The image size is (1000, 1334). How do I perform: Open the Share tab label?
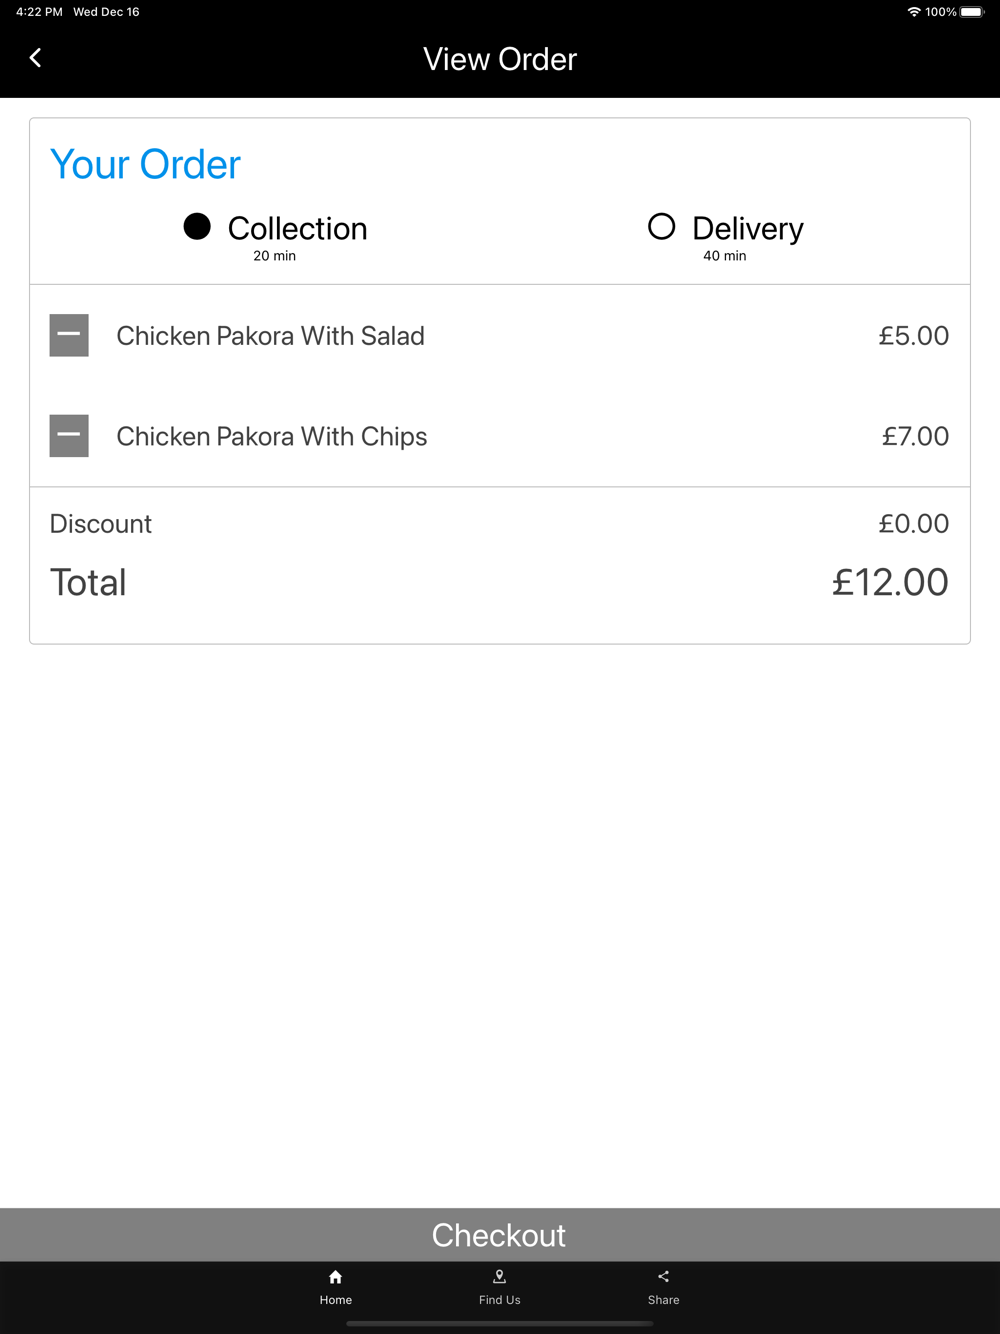(x=663, y=1300)
